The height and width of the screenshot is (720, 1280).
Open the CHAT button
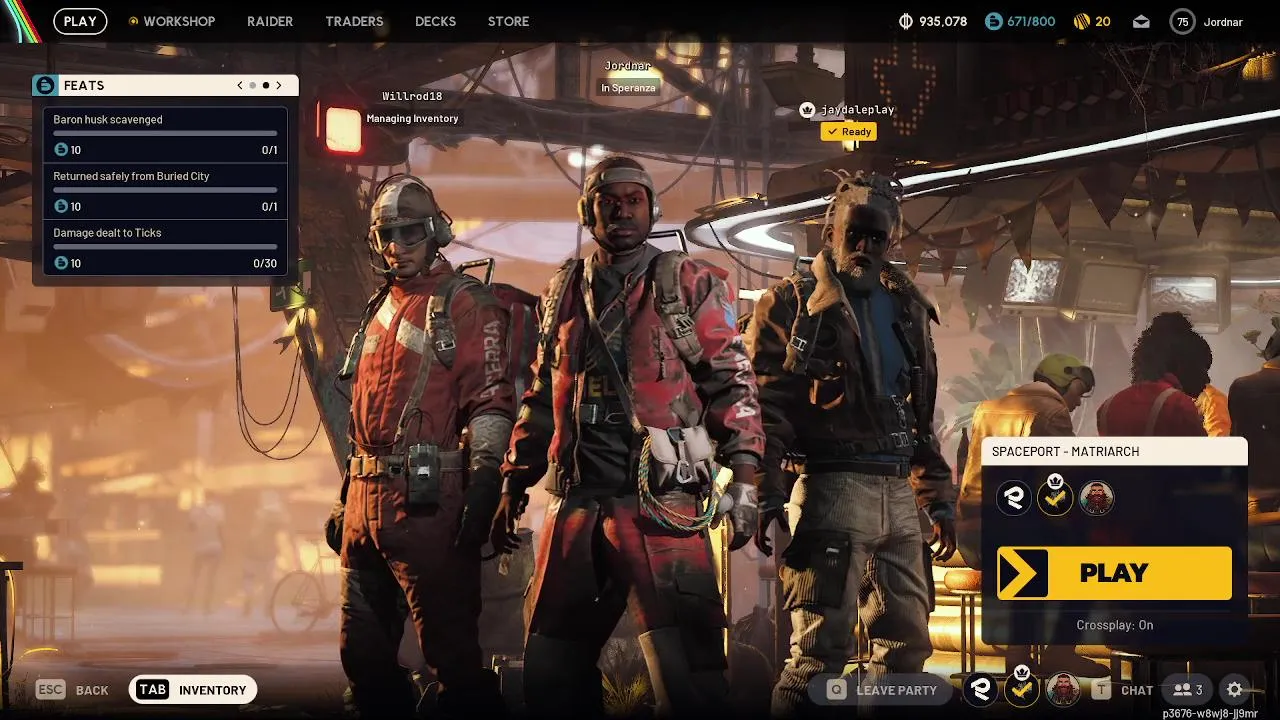[1123, 690]
